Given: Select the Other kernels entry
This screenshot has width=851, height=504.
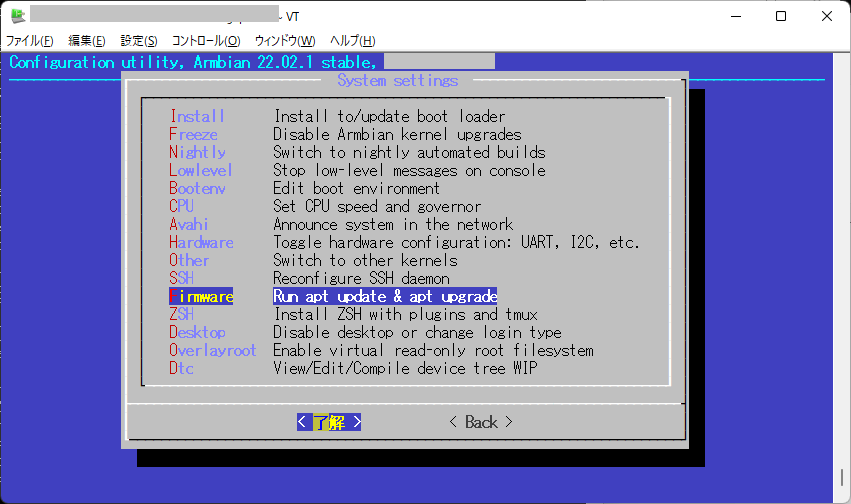Looking at the screenshot, I should (x=313, y=260).
